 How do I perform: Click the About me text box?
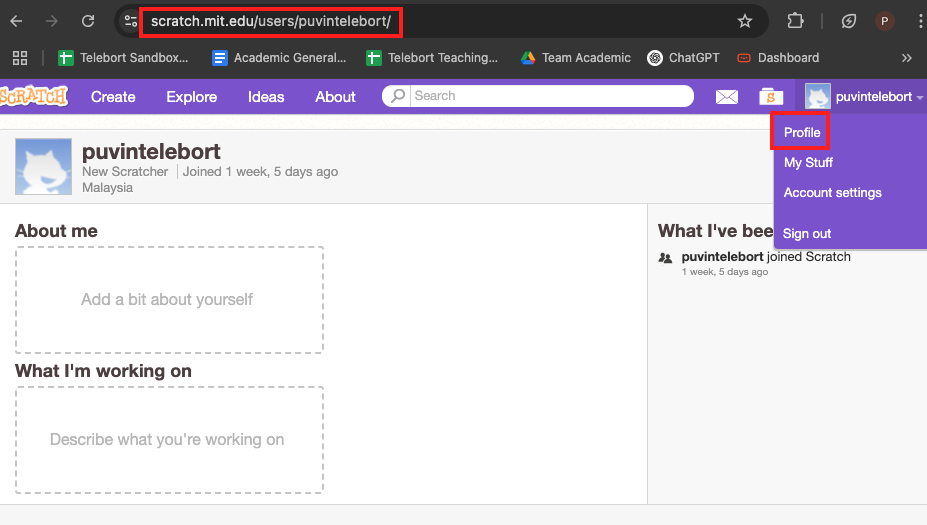click(169, 299)
